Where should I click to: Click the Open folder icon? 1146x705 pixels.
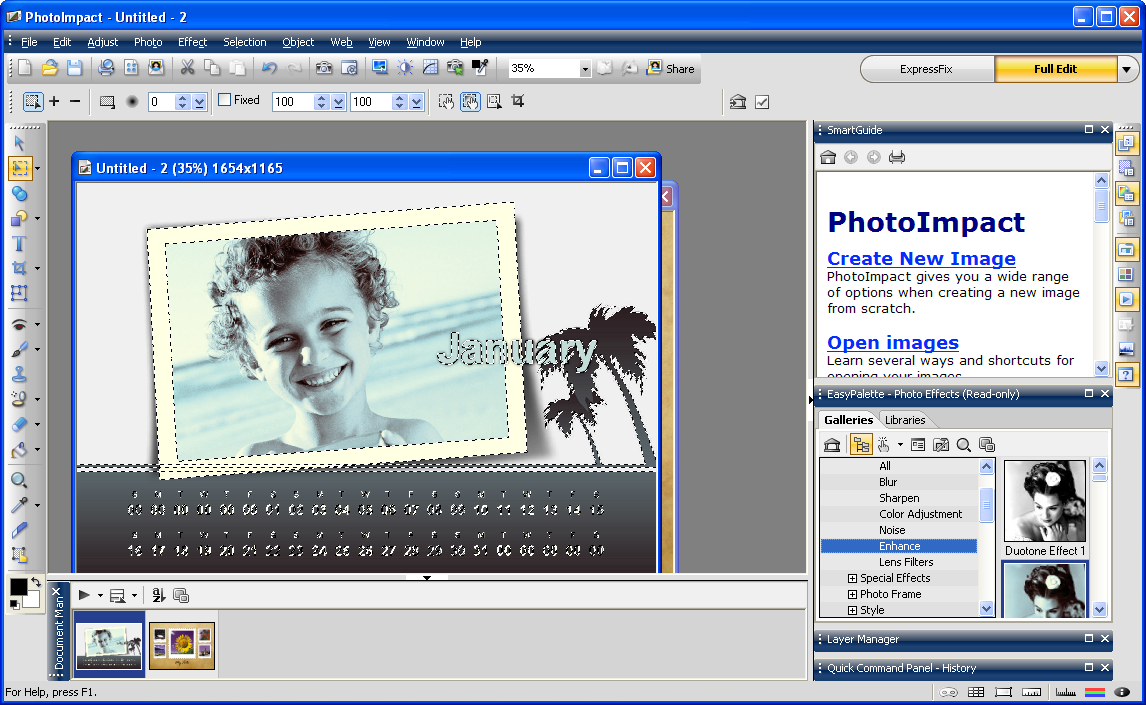pos(49,68)
